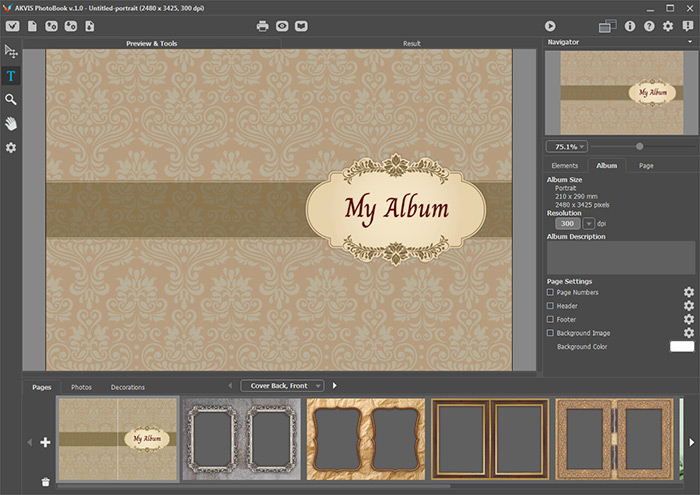The height and width of the screenshot is (495, 700).
Task: Go to previous page arrow beside dropdown
Action: [x=230, y=385]
